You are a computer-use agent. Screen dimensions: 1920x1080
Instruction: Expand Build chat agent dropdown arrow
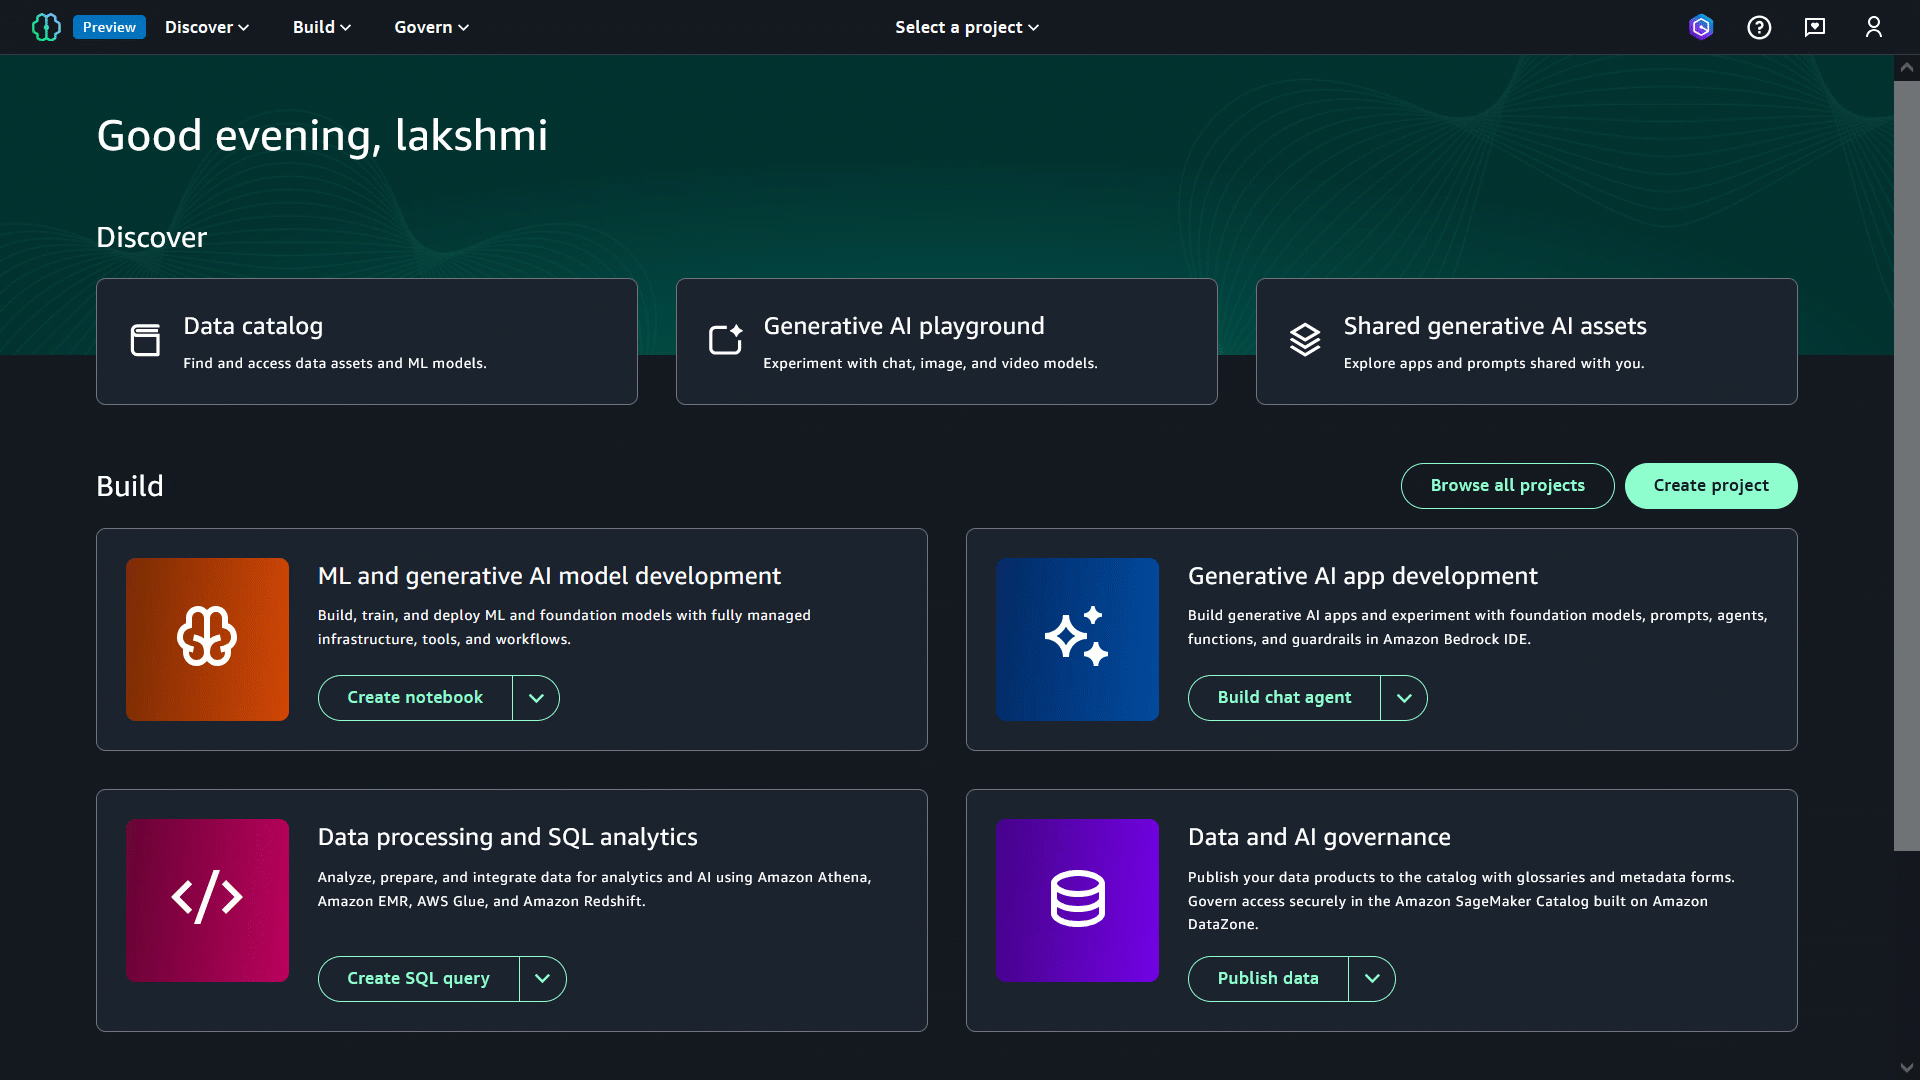1404,698
